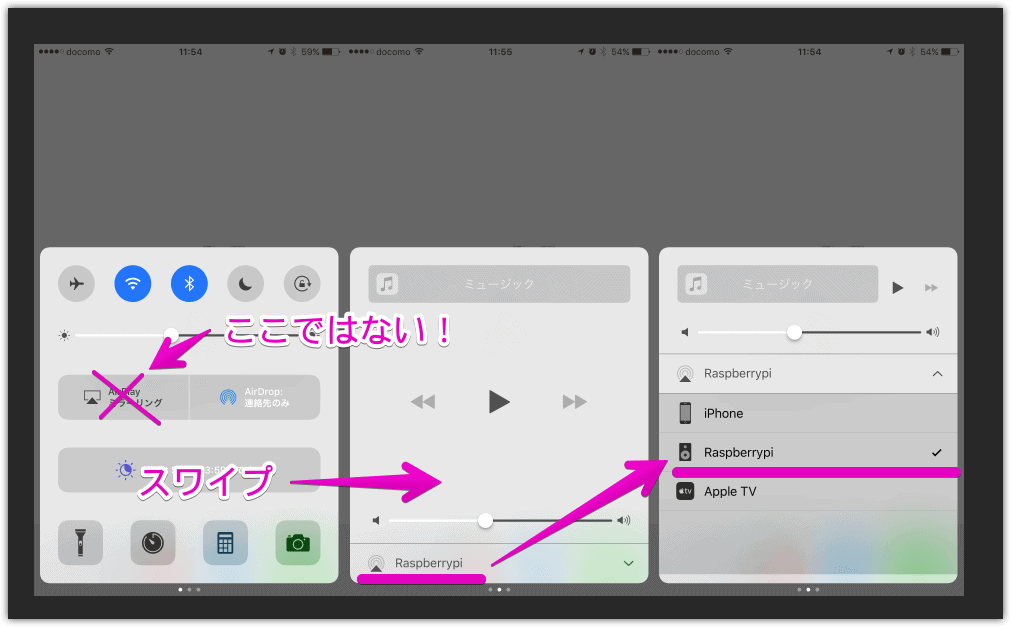
Task: Click the volume knob above the AirPlay device list
Action: pos(794,332)
